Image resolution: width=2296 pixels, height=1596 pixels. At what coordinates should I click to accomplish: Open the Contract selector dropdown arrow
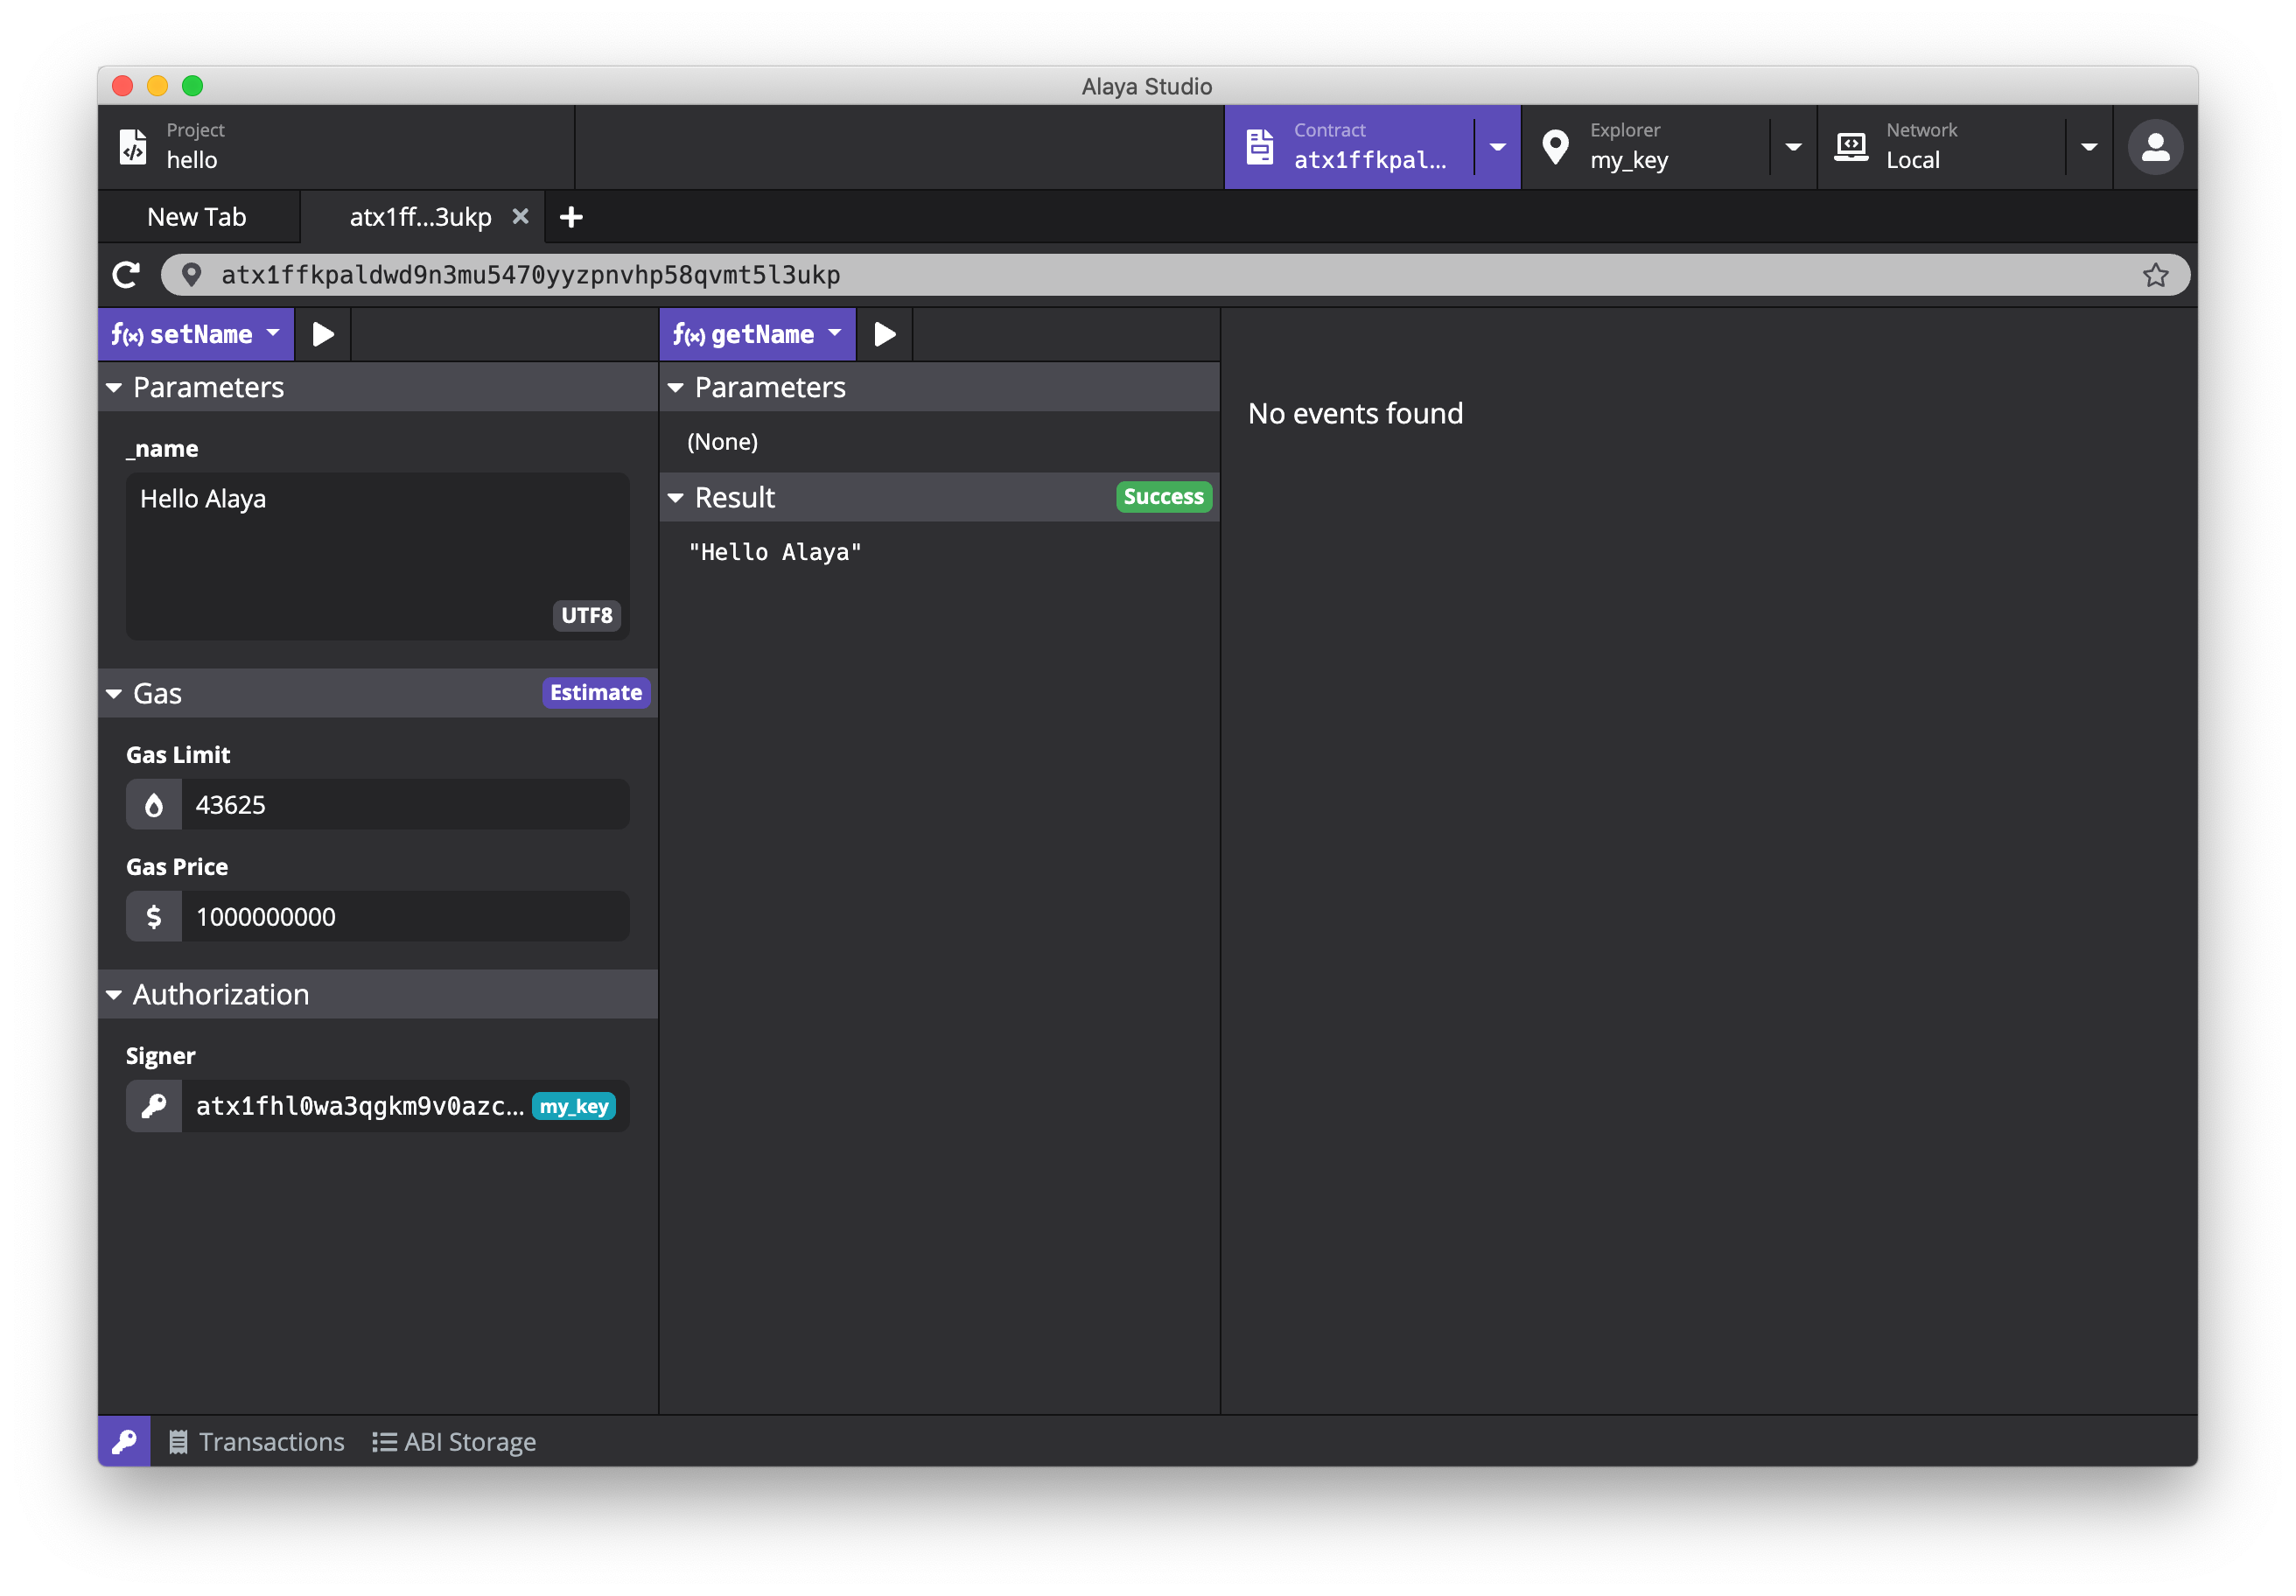(x=1497, y=147)
